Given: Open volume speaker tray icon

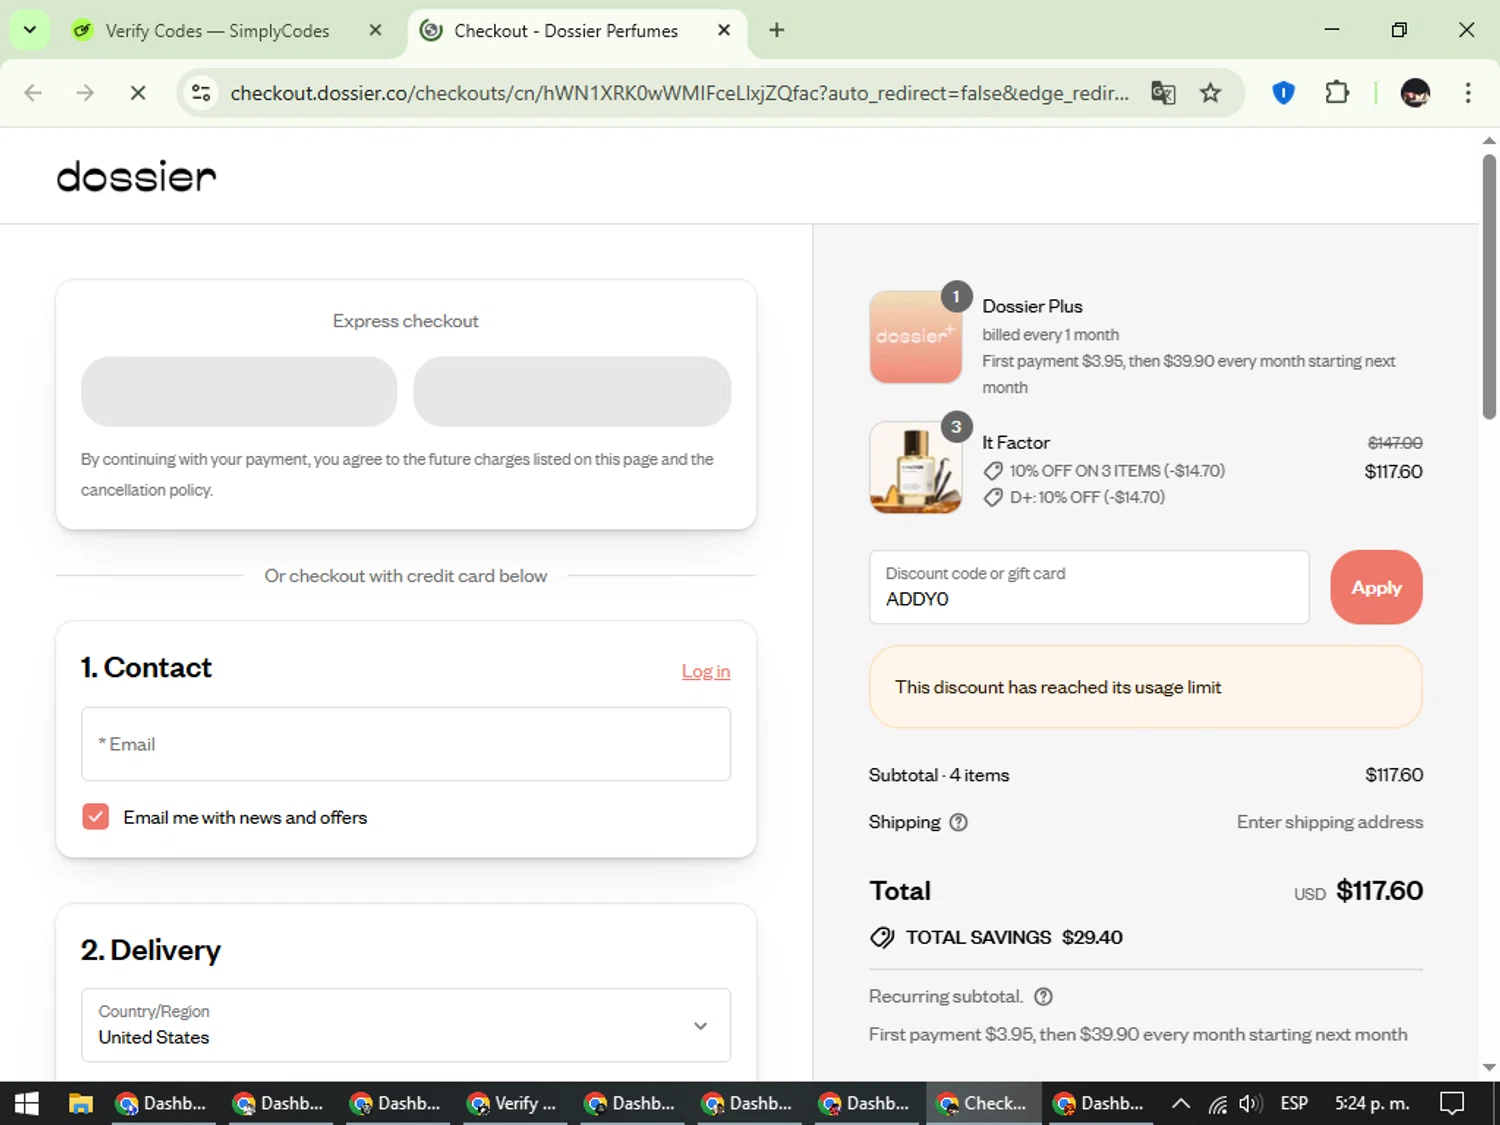Looking at the screenshot, I should 1250,1103.
